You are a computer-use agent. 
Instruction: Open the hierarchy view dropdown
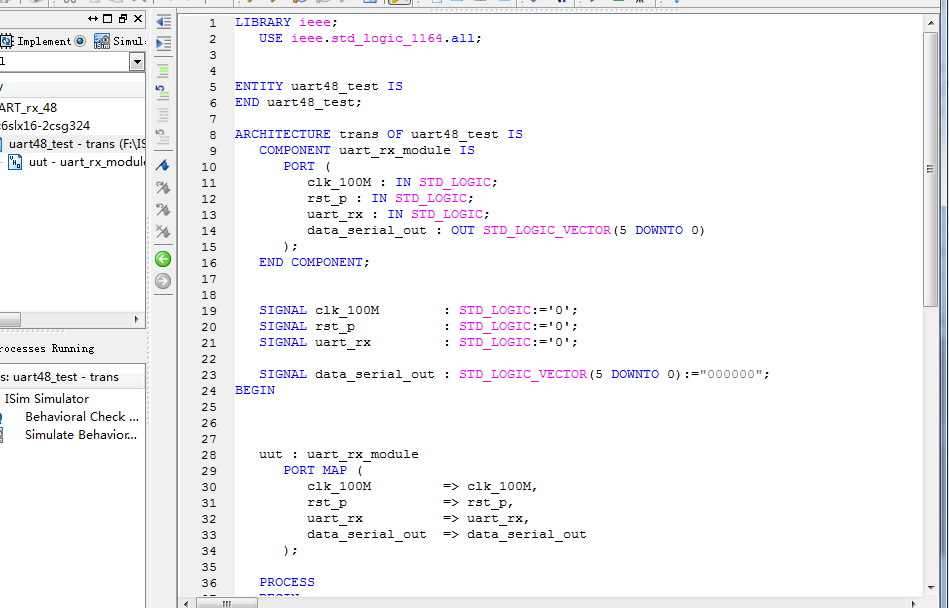137,62
